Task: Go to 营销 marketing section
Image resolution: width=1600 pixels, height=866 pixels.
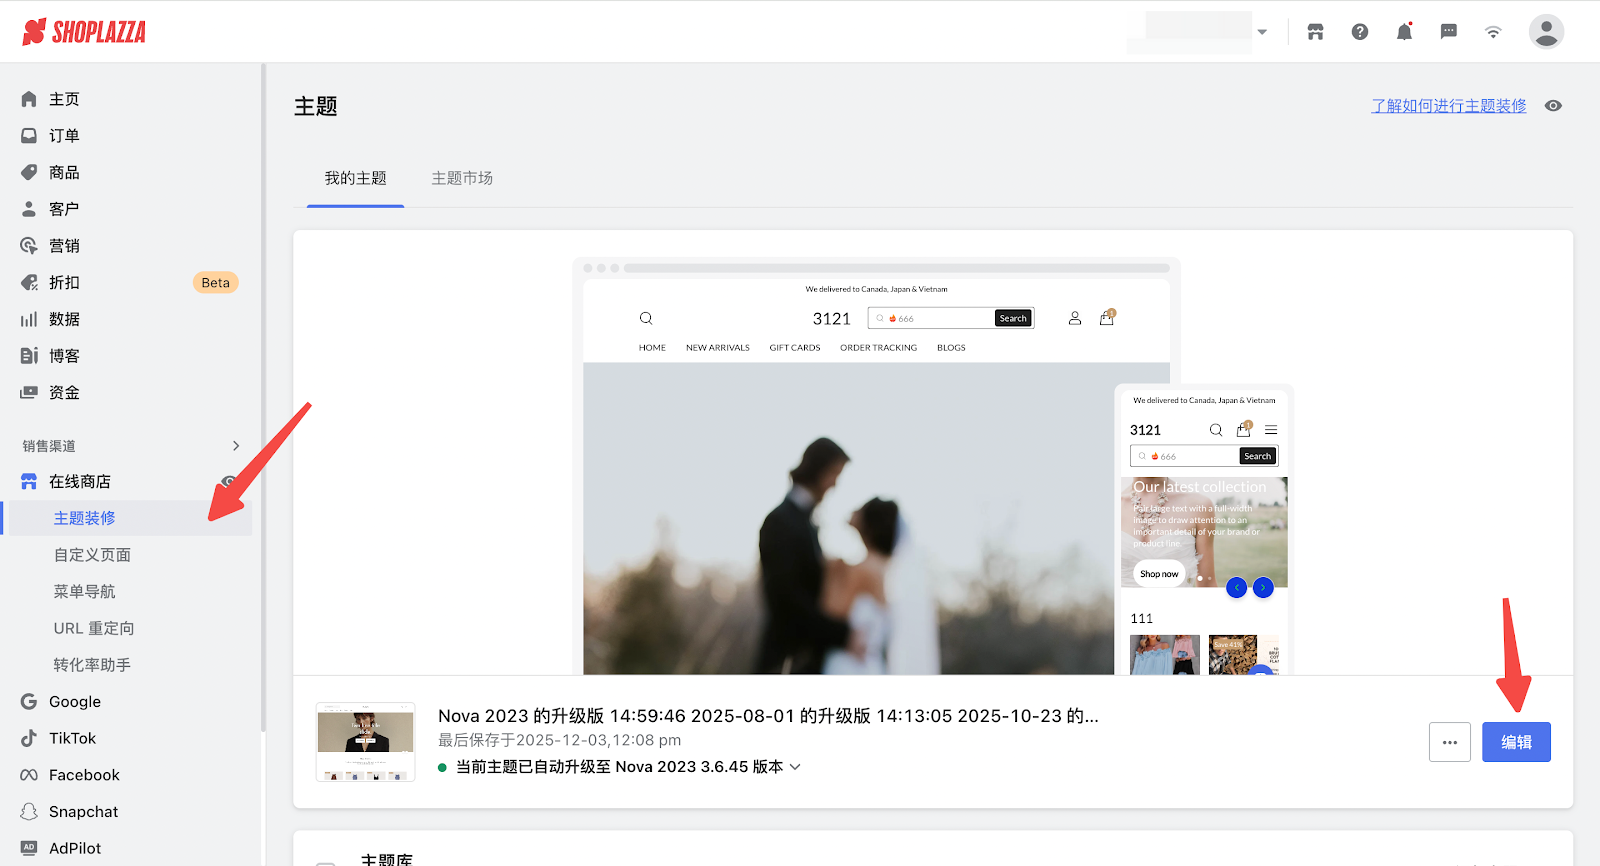Action: click(x=64, y=246)
